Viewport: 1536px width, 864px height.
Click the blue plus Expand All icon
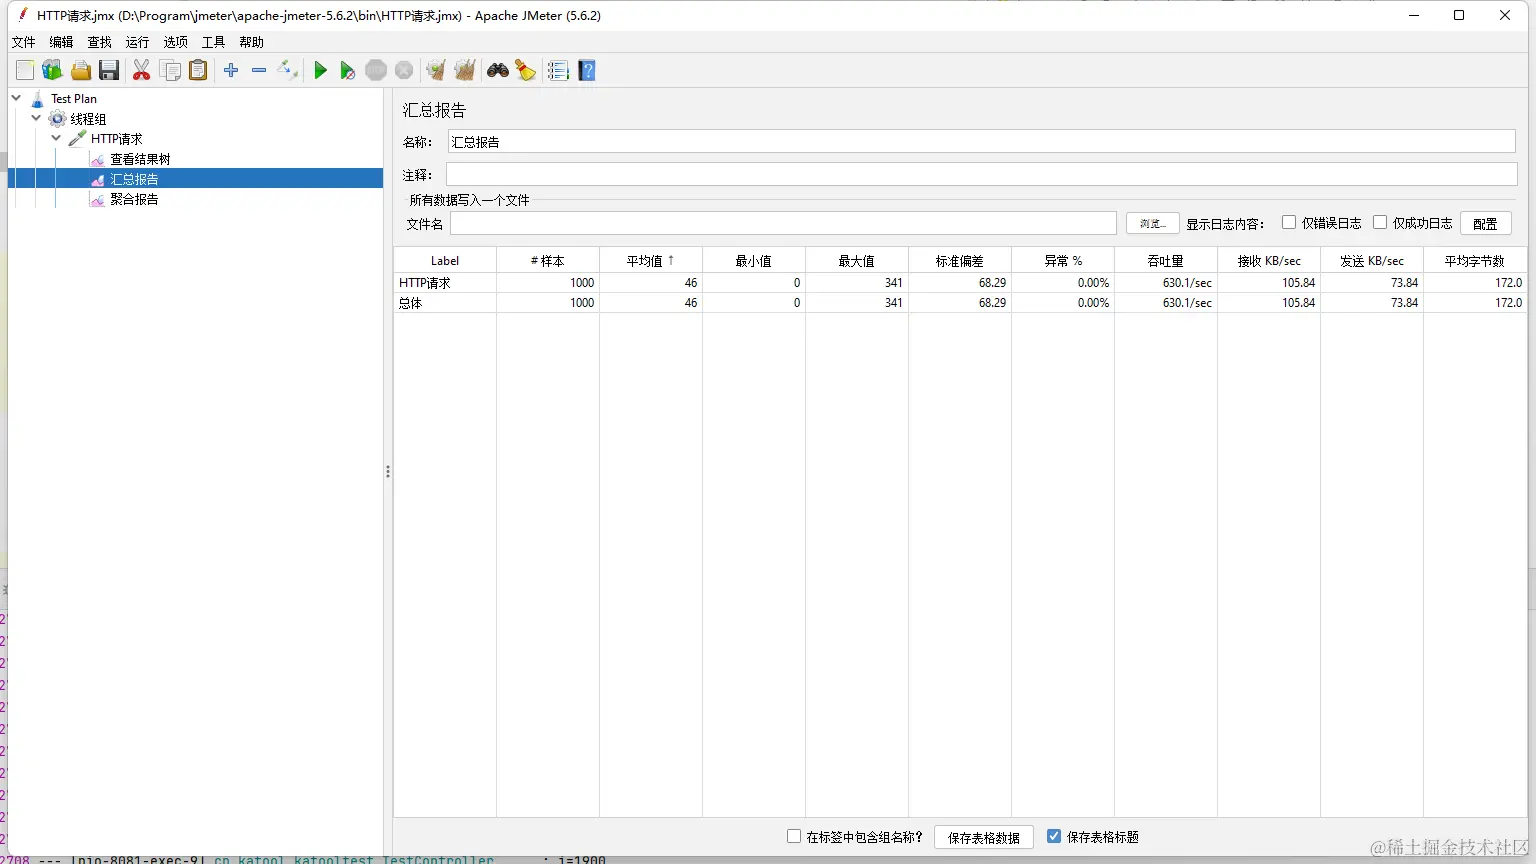231,70
